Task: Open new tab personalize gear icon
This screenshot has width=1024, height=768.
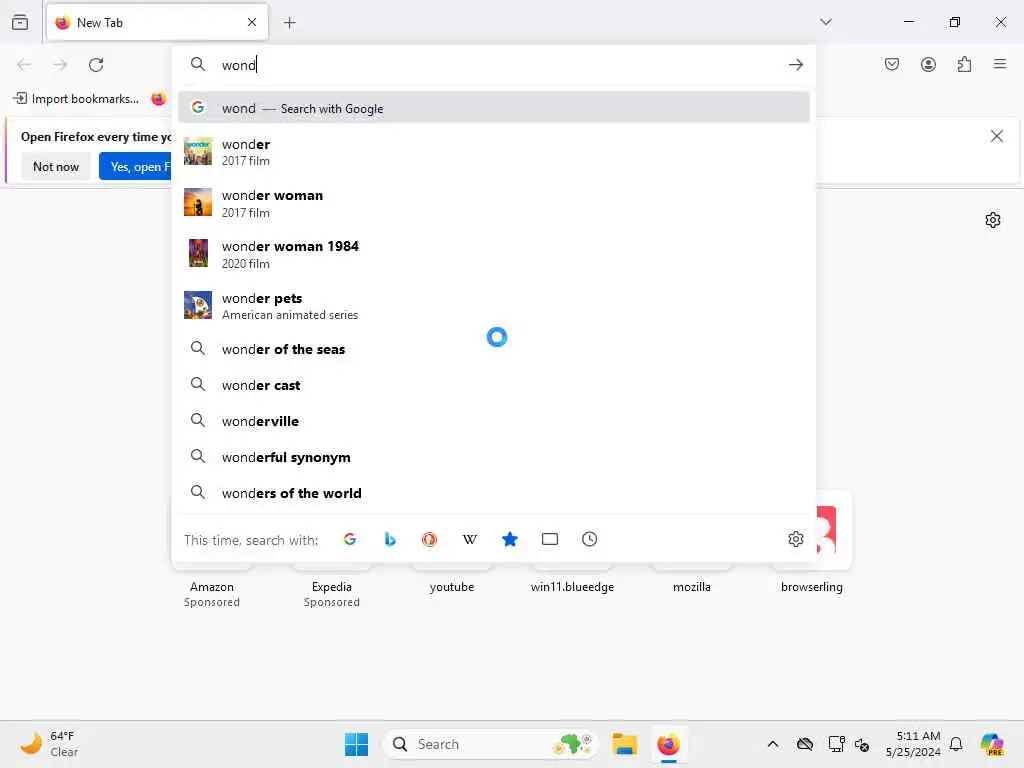Action: pyautogui.click(x=993, y=220)
